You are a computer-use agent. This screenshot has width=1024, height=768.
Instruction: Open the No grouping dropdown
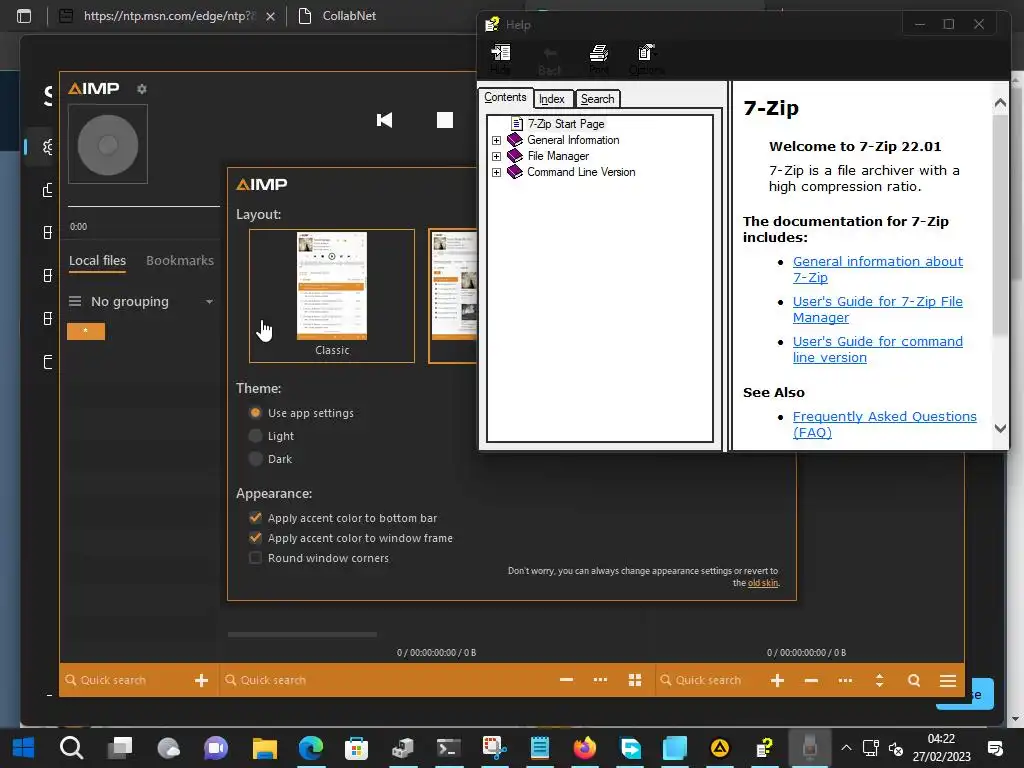click(142, 302)
